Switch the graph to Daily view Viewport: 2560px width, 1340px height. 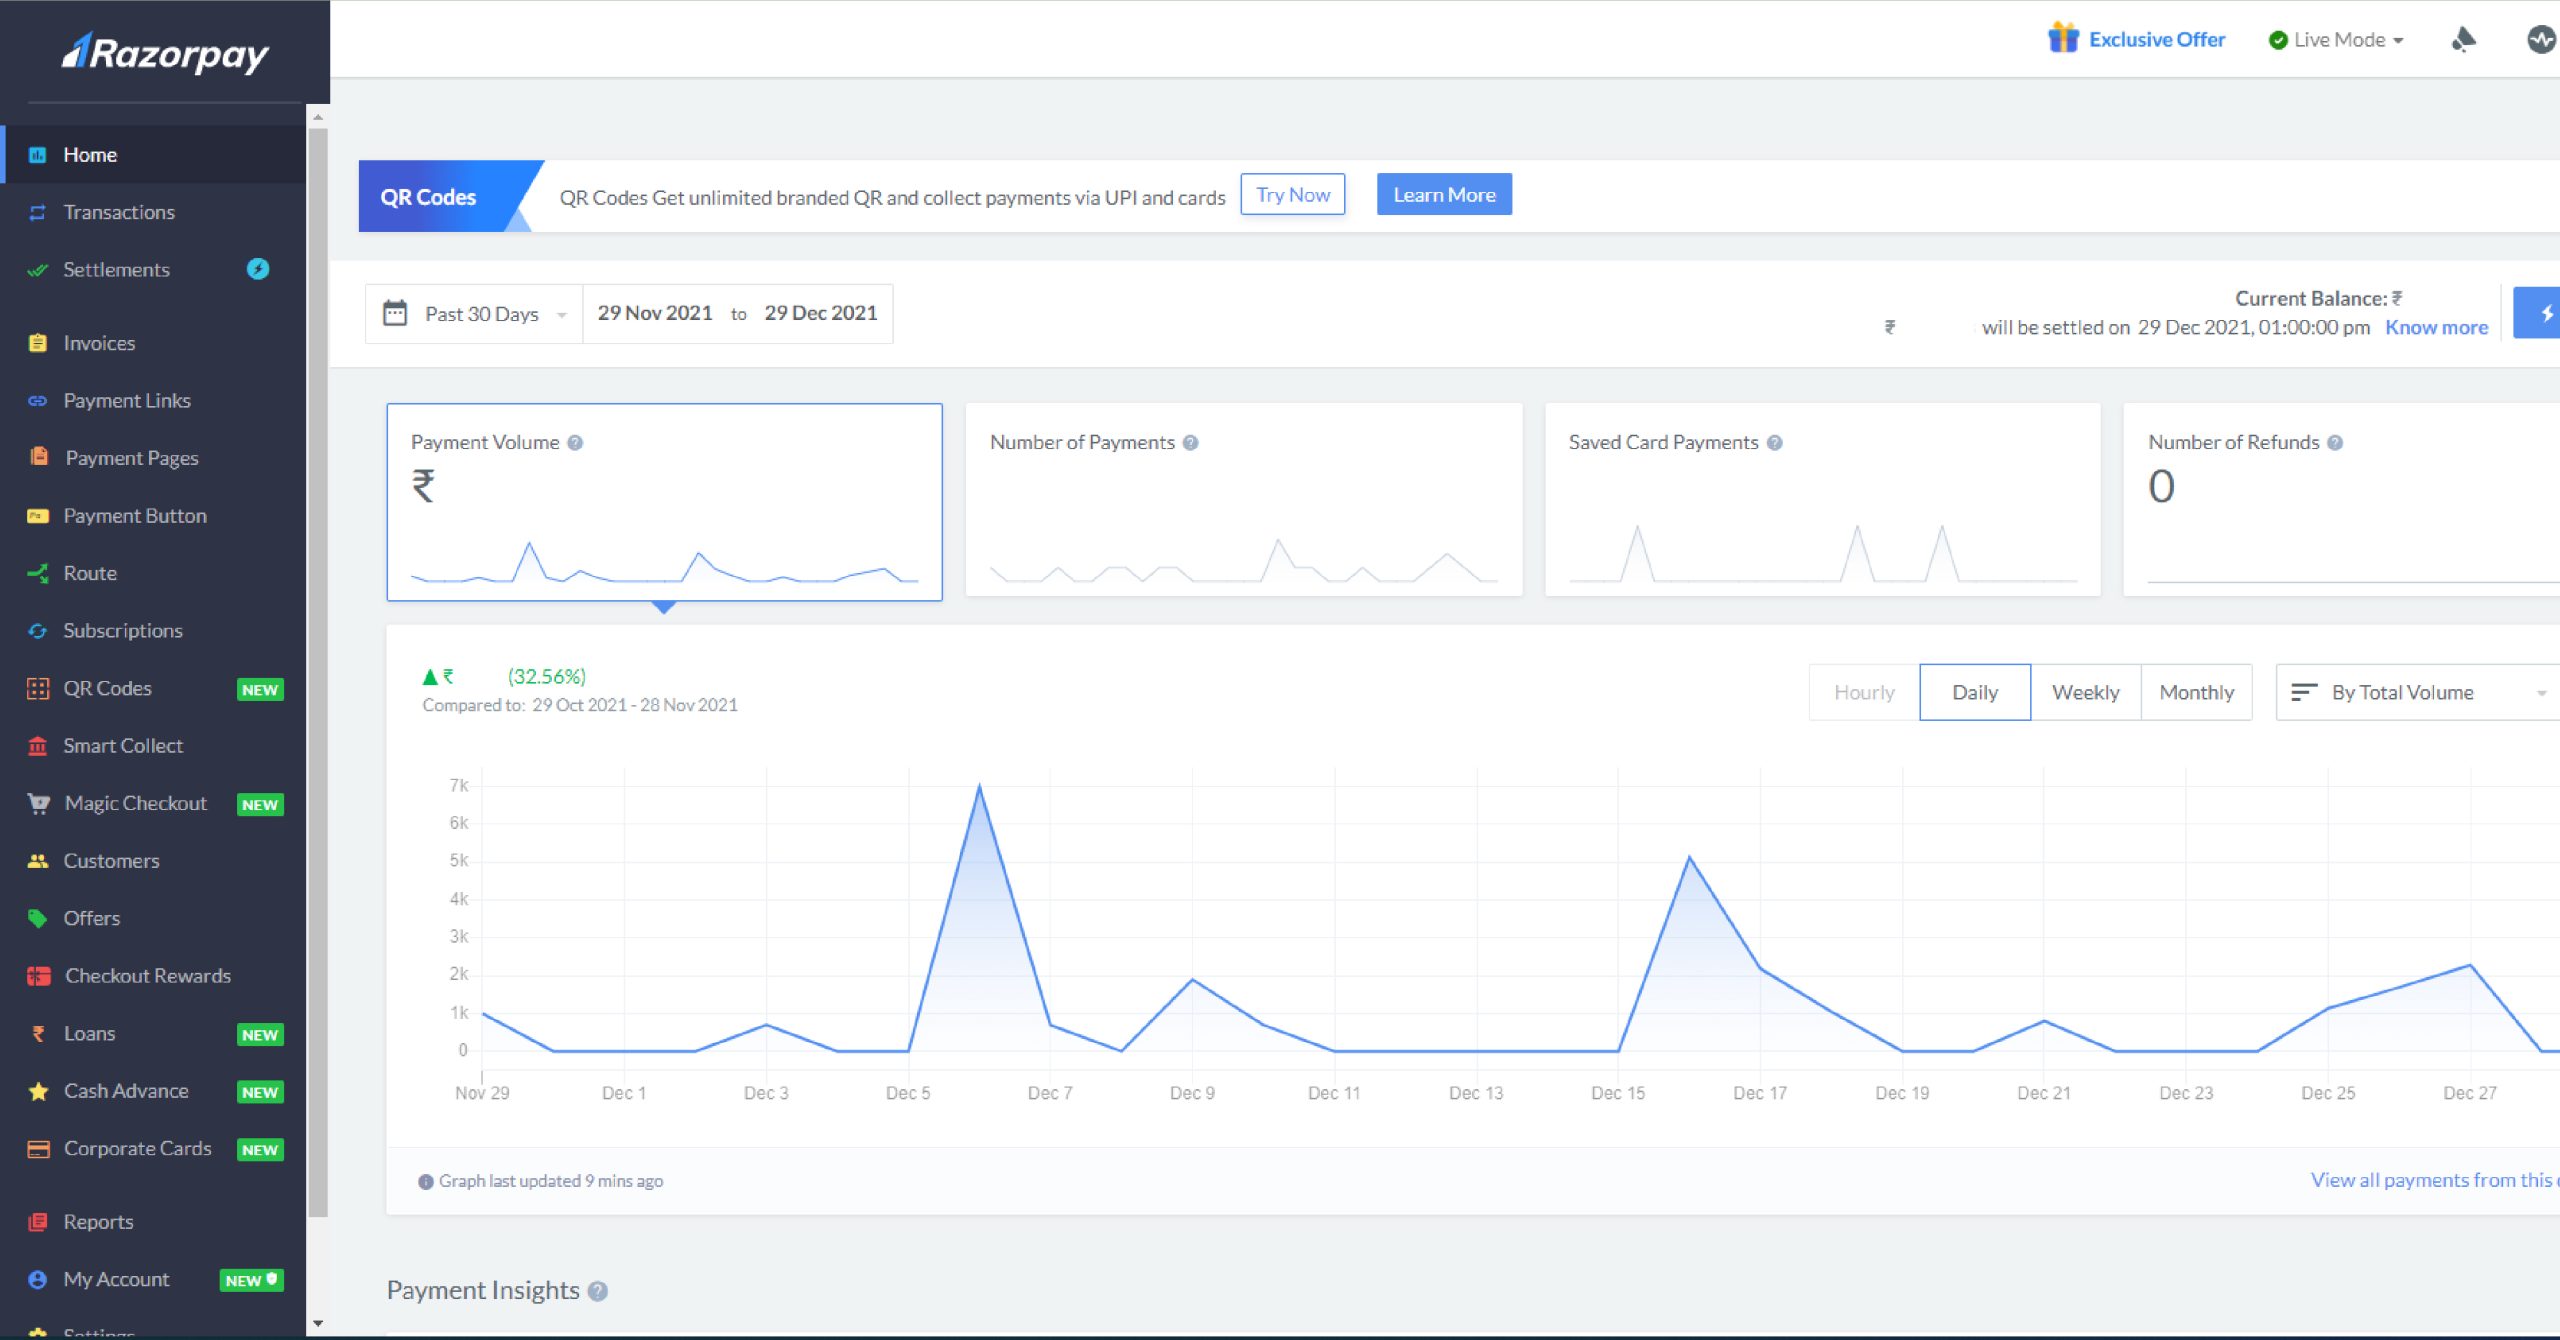click(1975, 692)
